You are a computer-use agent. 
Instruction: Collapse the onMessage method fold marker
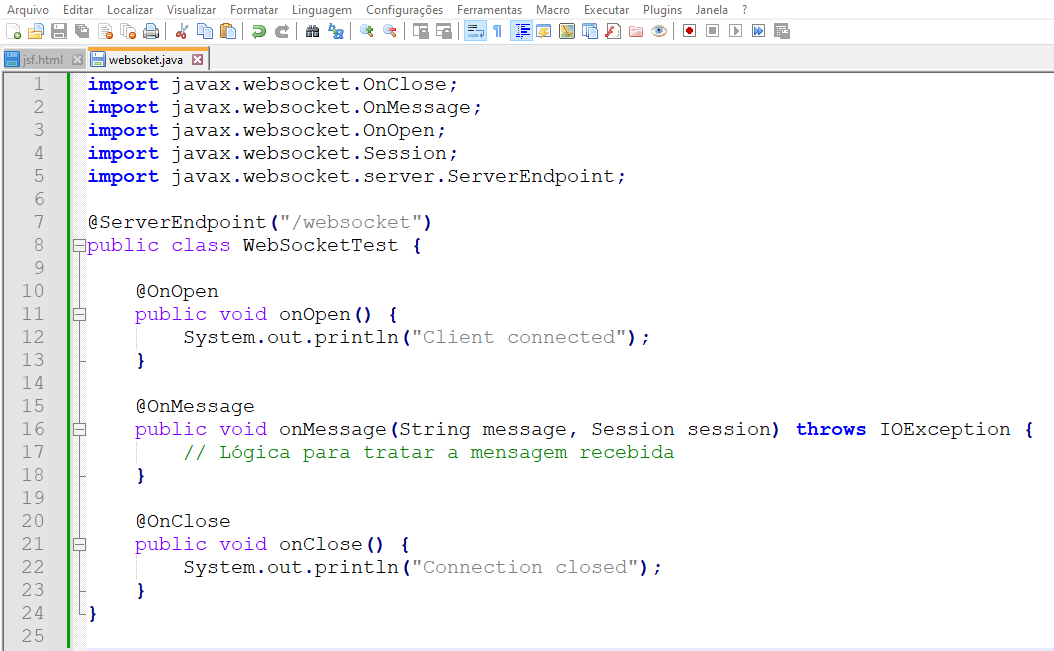coord(78,429)
